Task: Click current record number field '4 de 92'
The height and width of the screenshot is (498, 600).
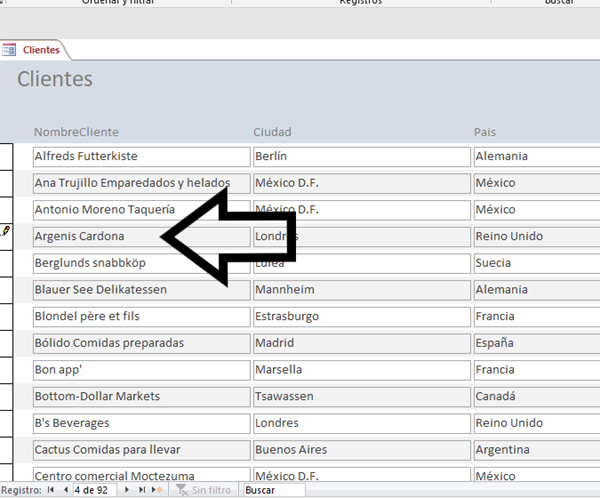Action: tap(95, 490)
